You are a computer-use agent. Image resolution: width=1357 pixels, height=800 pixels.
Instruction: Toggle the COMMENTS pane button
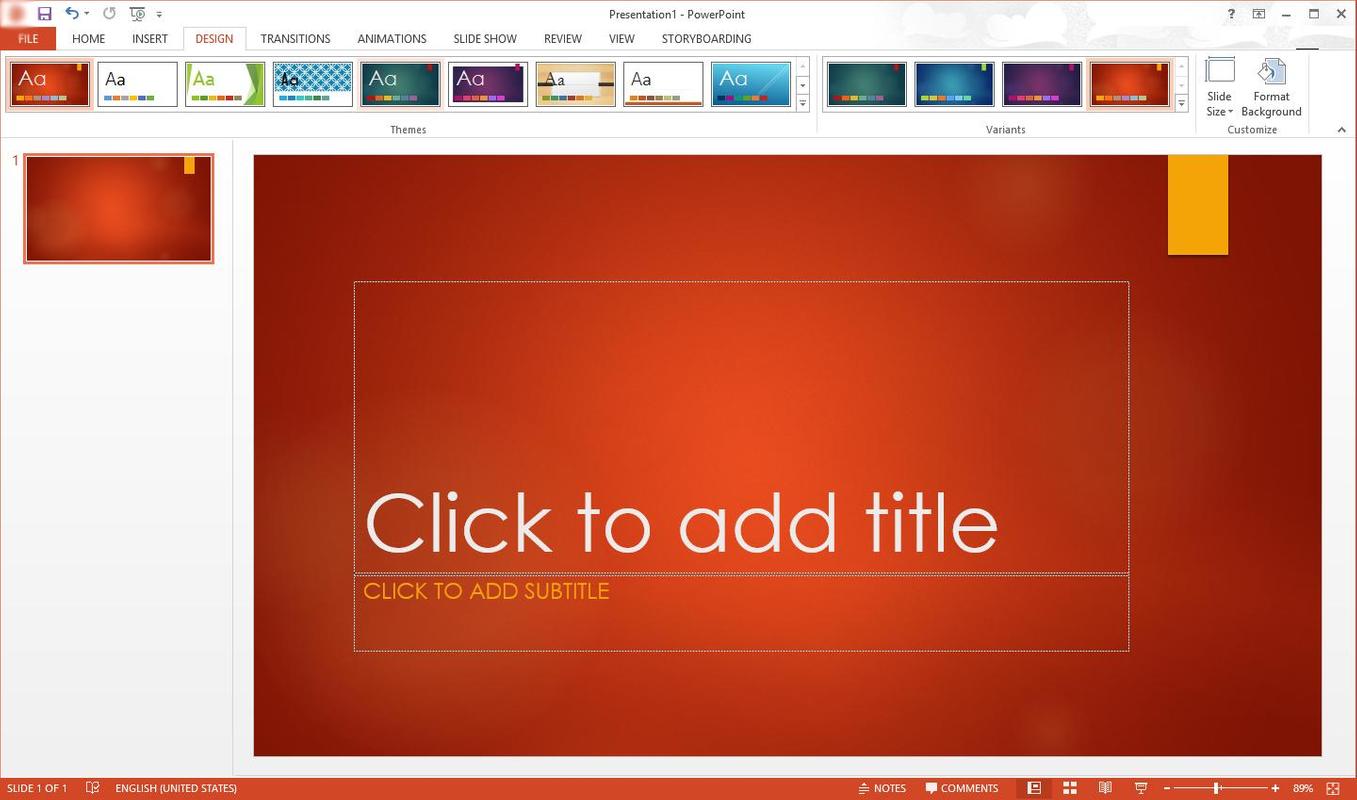[x=962, y=788]
